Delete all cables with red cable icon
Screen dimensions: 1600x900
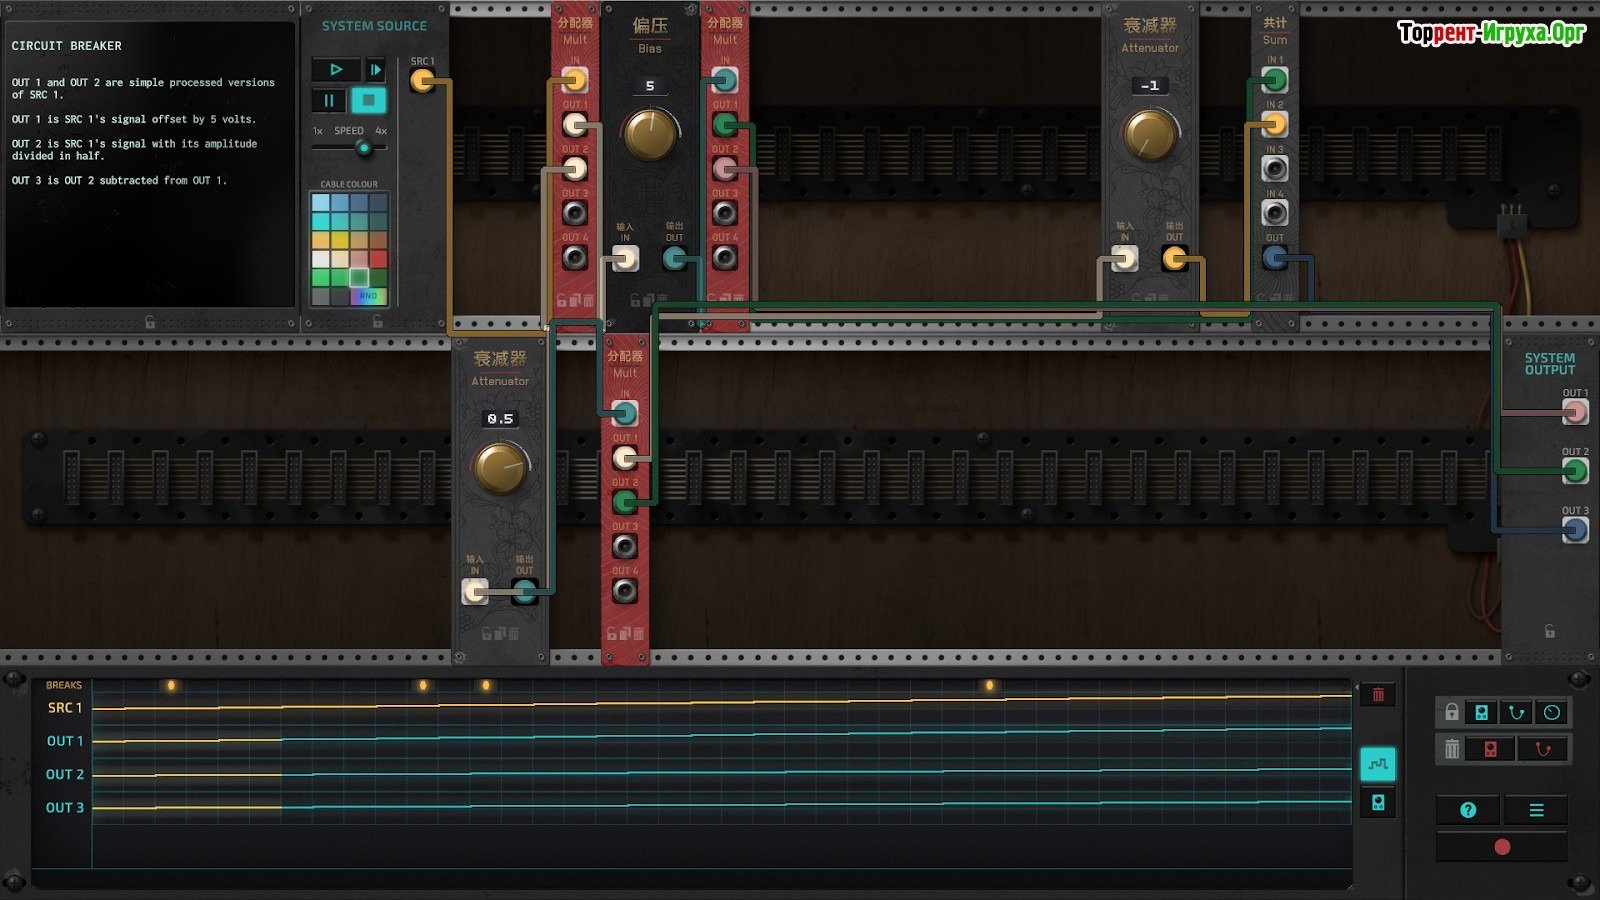(1543, 749)
